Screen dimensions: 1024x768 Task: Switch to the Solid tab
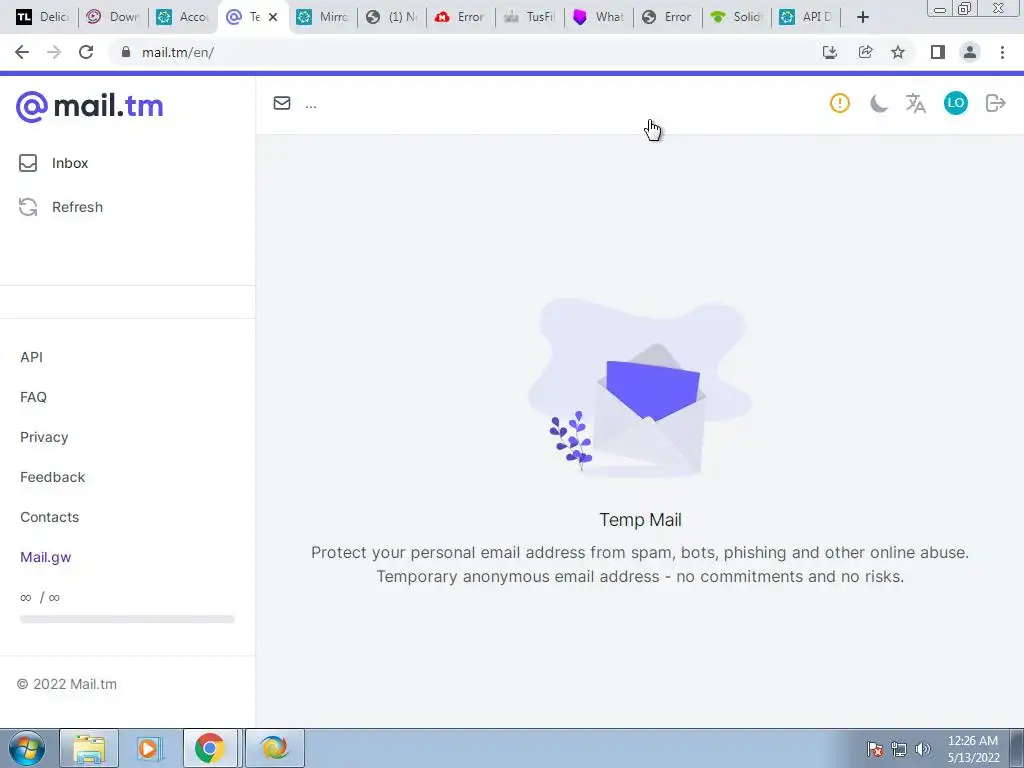pos(737,17)
